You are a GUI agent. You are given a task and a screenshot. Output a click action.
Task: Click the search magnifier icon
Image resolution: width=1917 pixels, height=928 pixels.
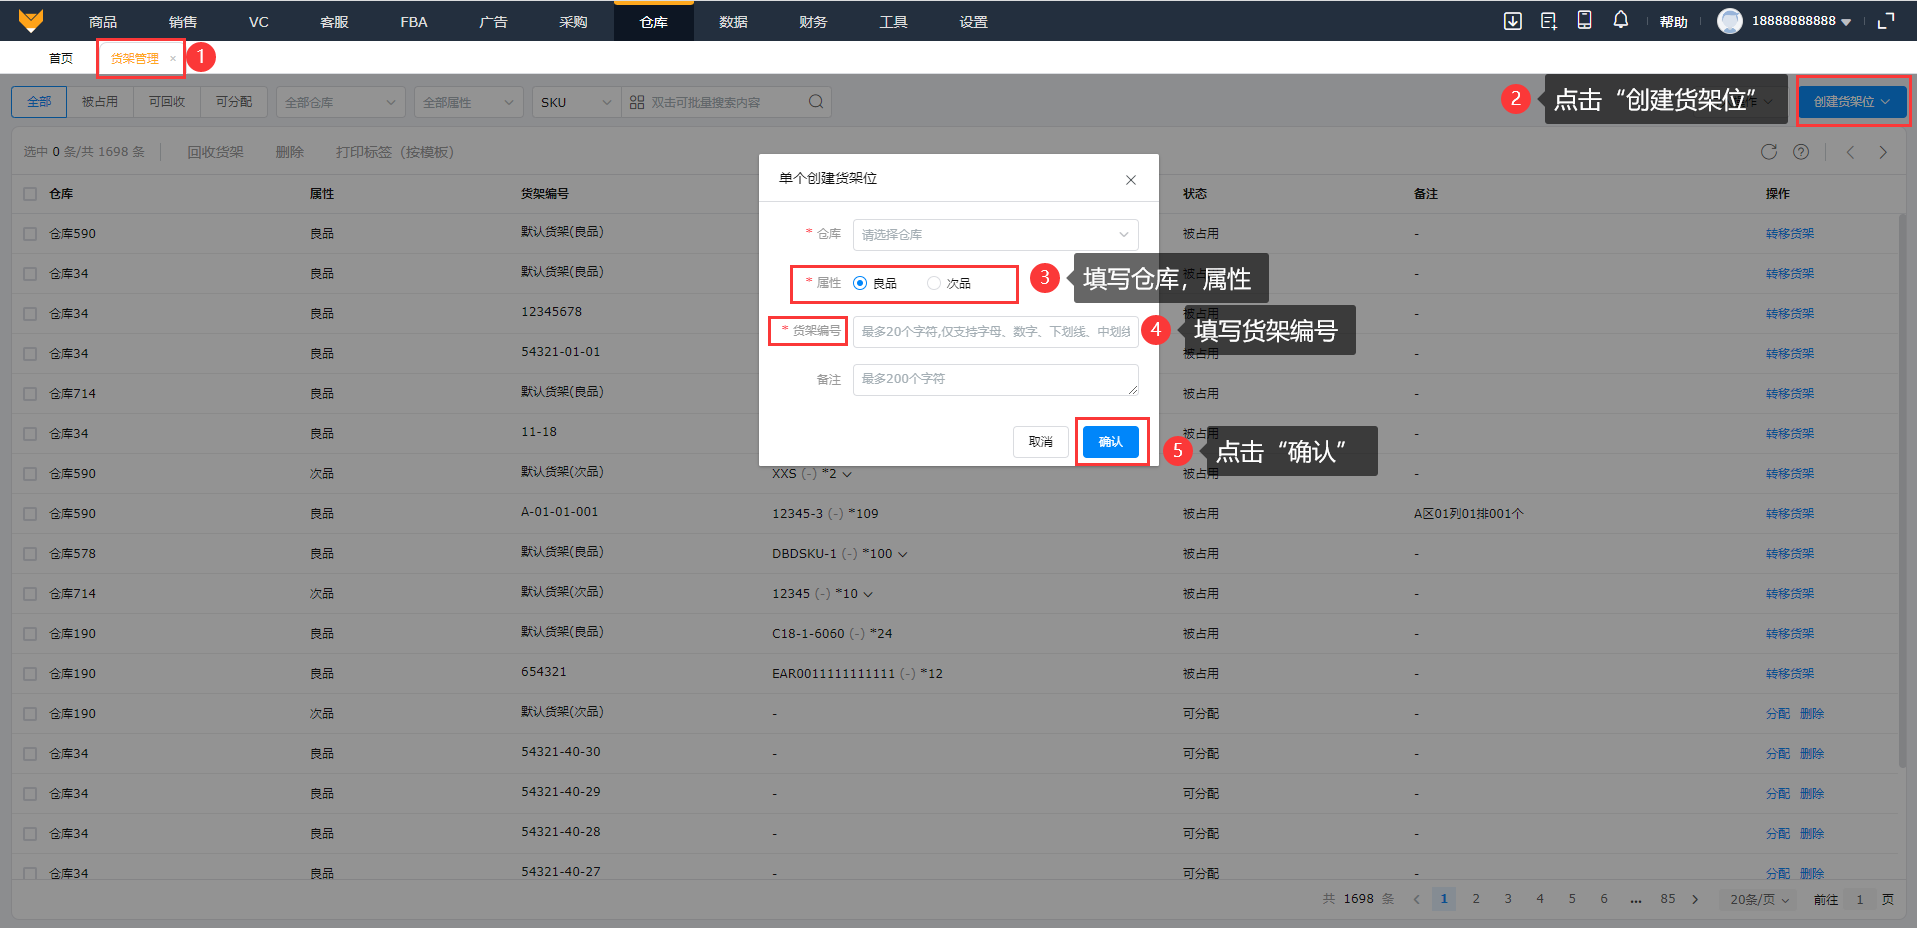coord(816,102)
